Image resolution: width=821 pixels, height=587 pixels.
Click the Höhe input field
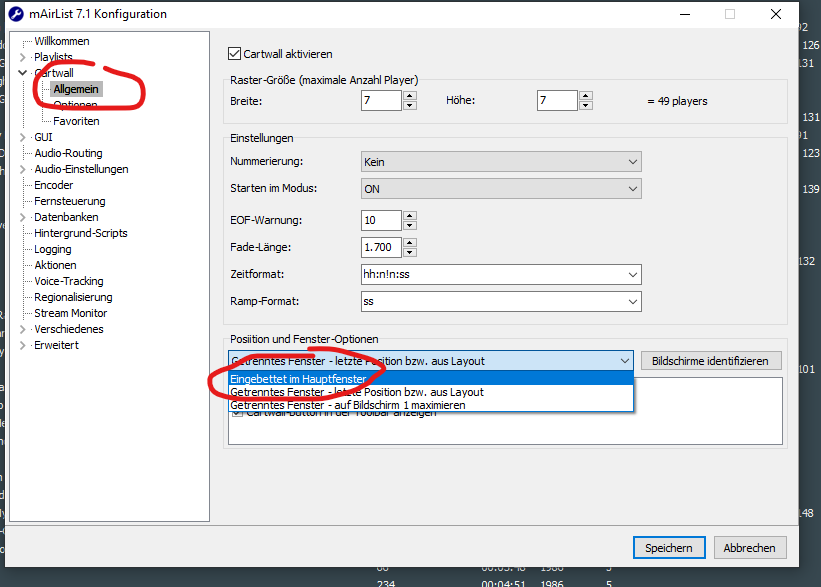557,101
